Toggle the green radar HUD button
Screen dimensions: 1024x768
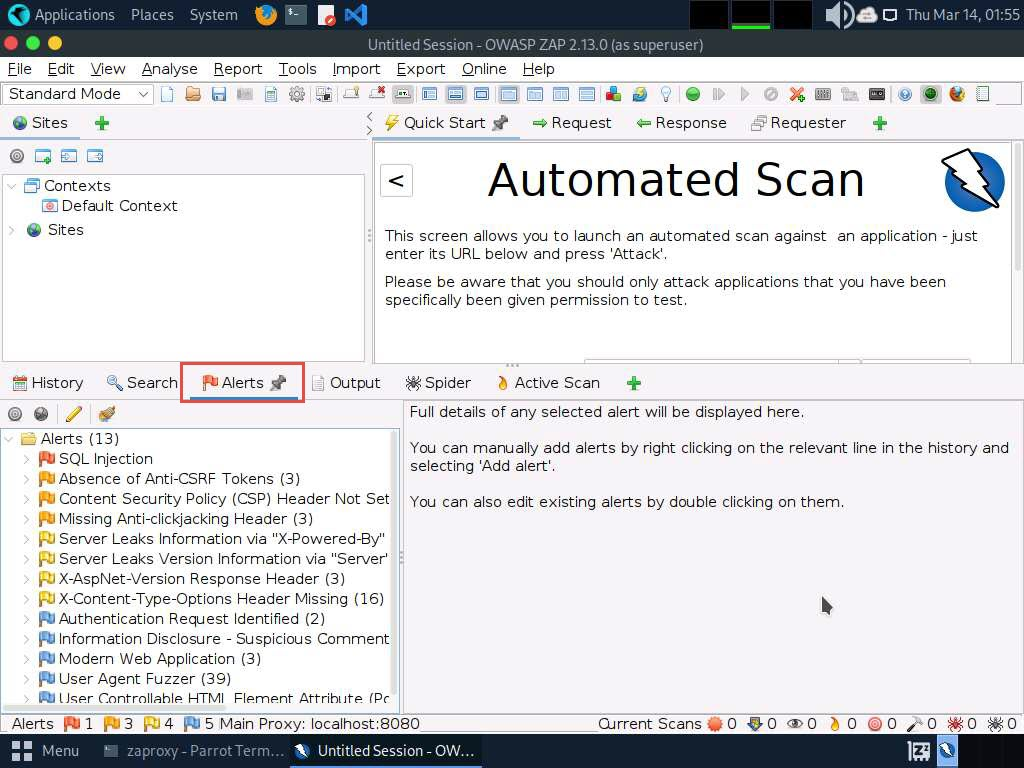pos(931,94)
